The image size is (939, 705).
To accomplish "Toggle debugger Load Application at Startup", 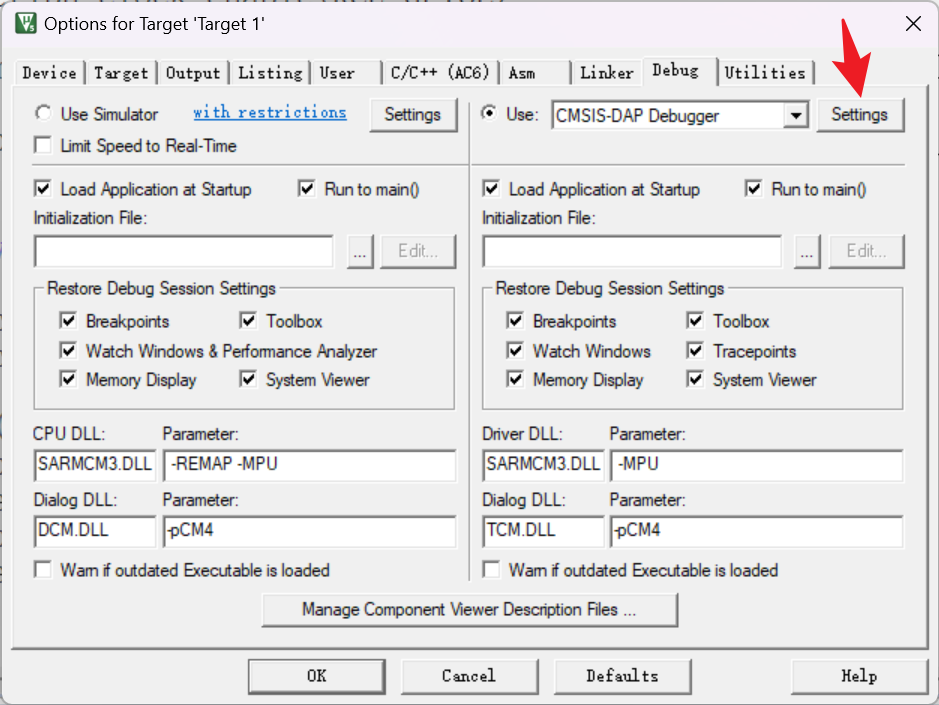I will coord(491,189).
